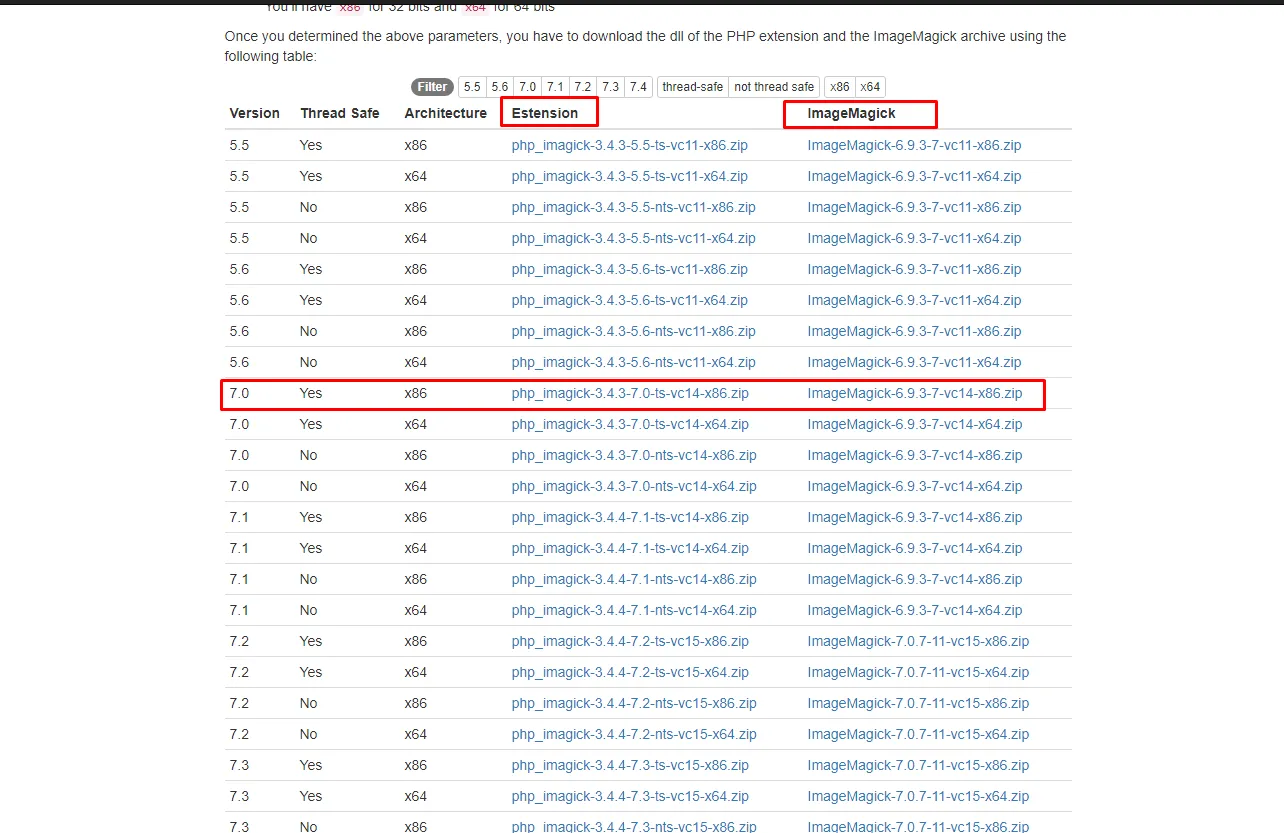Enable the not thread safe filter
1284x833 pixels.
point(774,87)
